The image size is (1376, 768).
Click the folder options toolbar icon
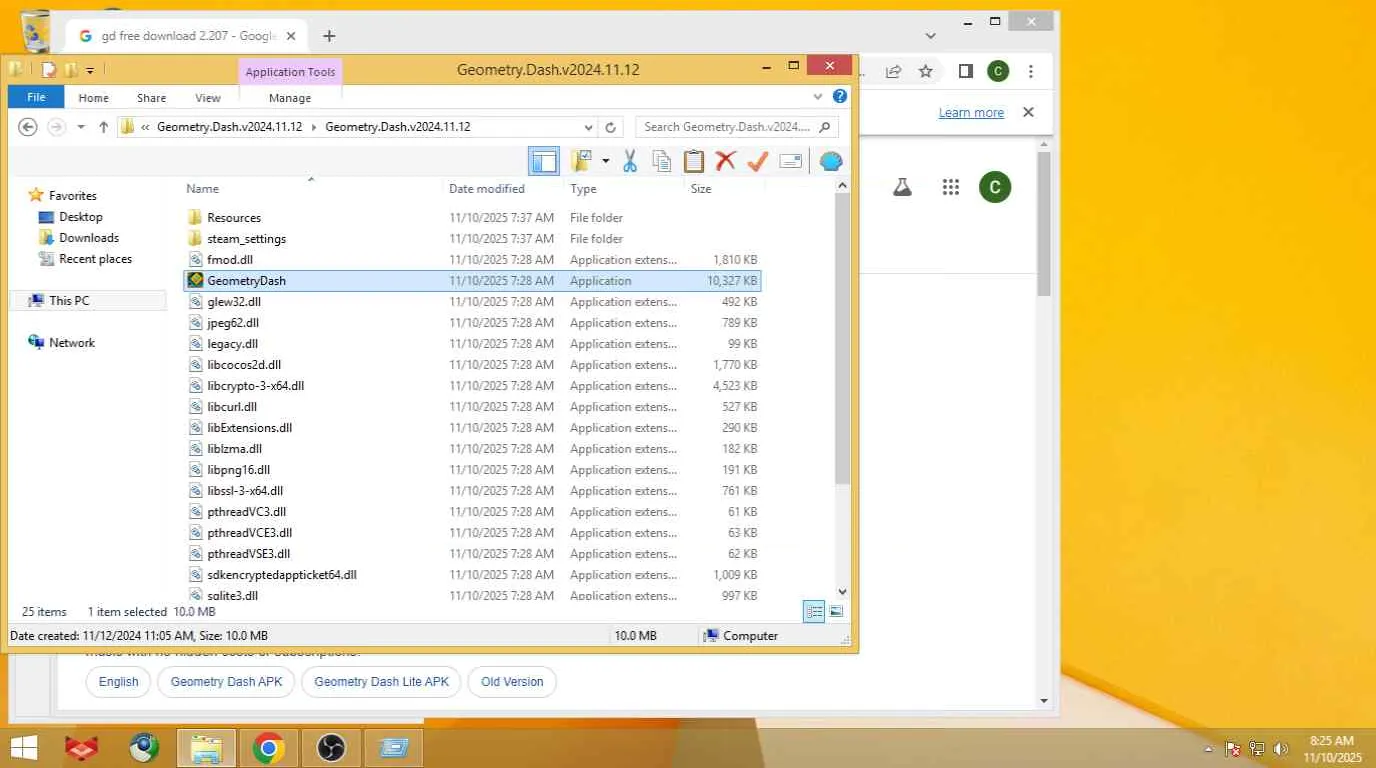point(581,161)
